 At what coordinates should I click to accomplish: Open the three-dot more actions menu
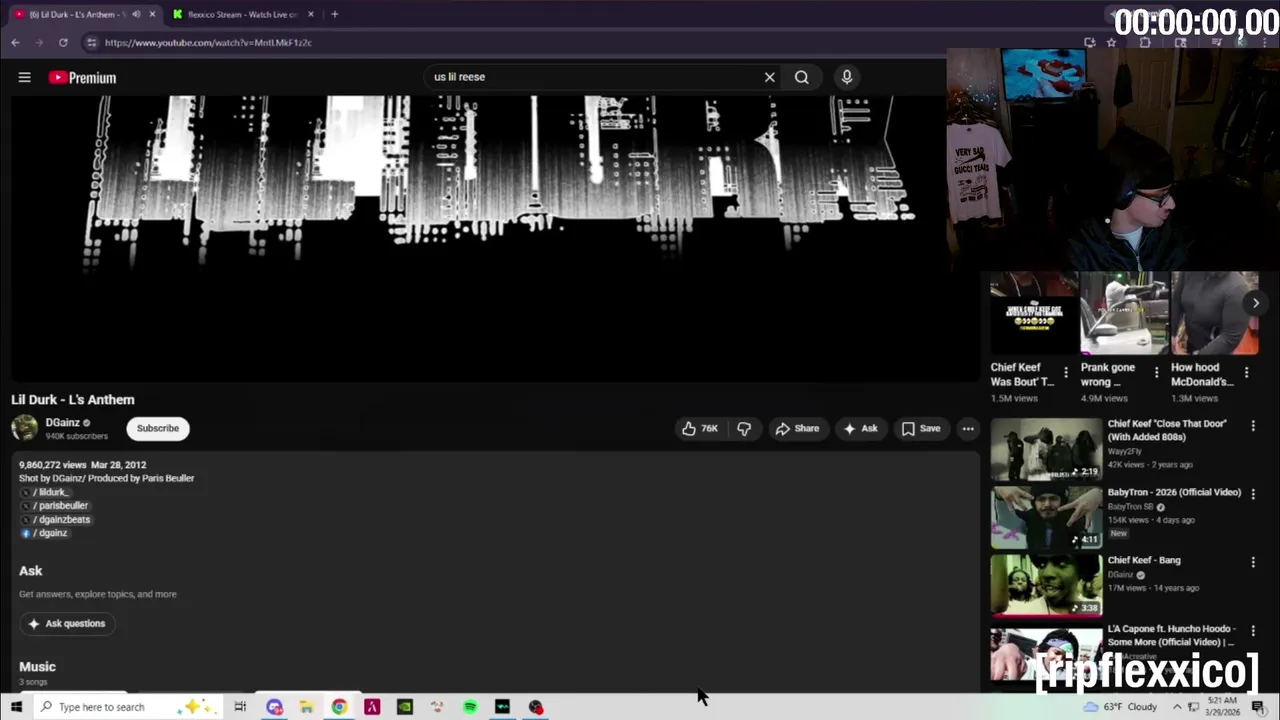pyautogui.click(x=968, y=428)
